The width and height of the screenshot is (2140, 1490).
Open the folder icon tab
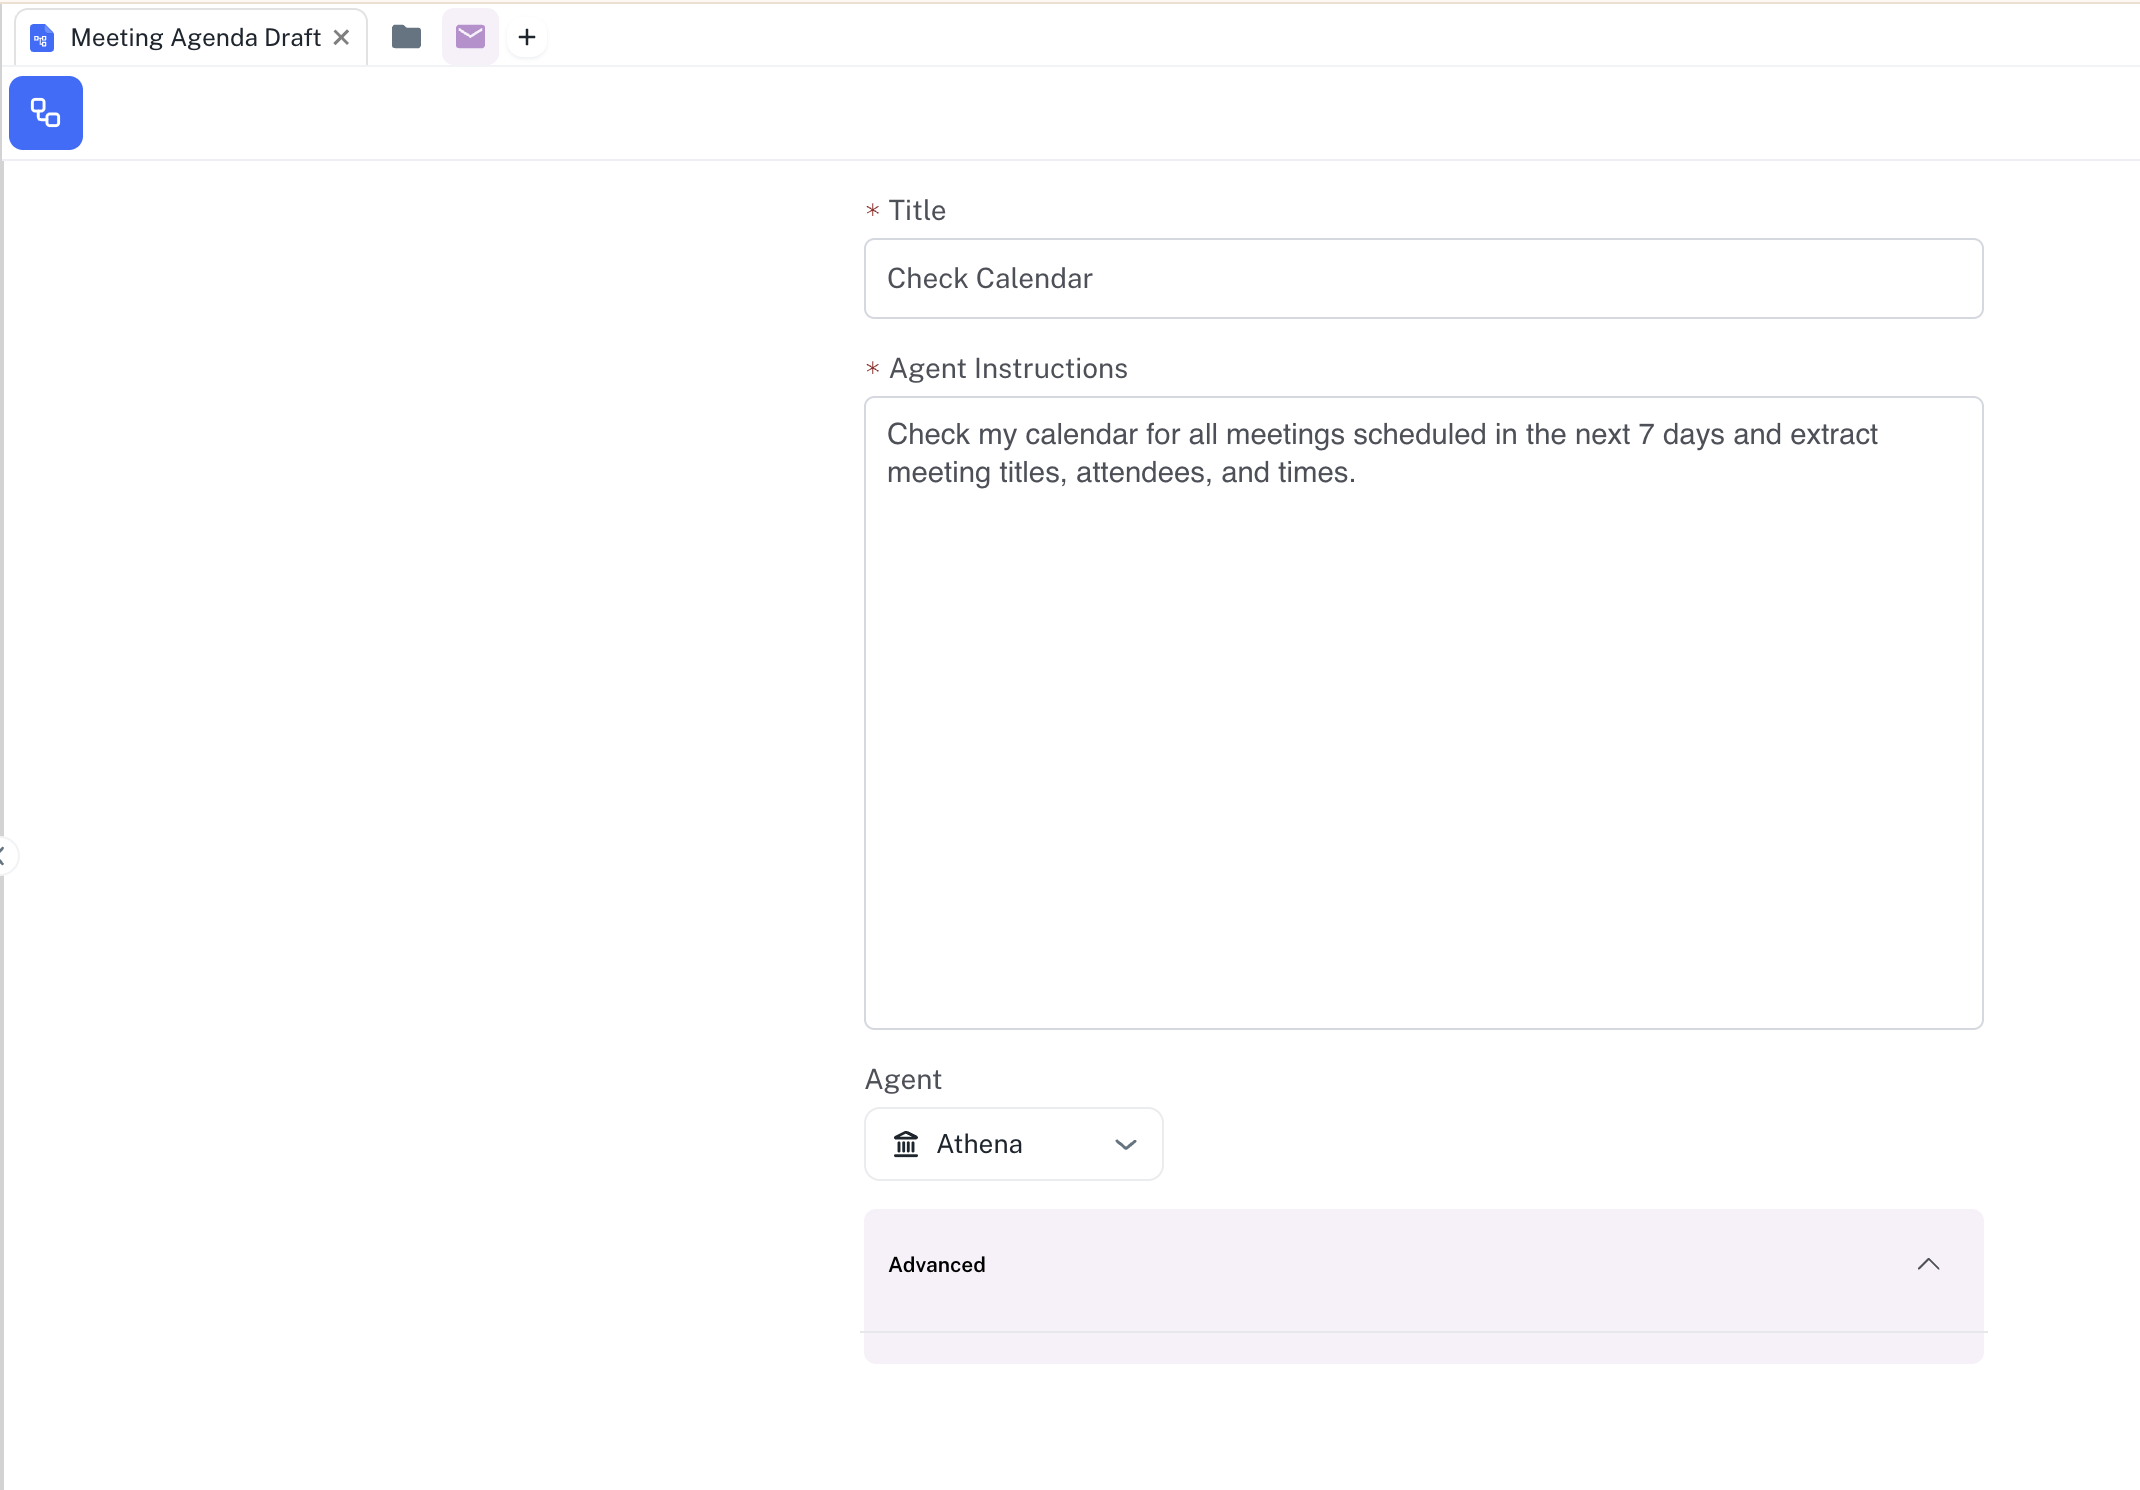(x=406, y=37)
